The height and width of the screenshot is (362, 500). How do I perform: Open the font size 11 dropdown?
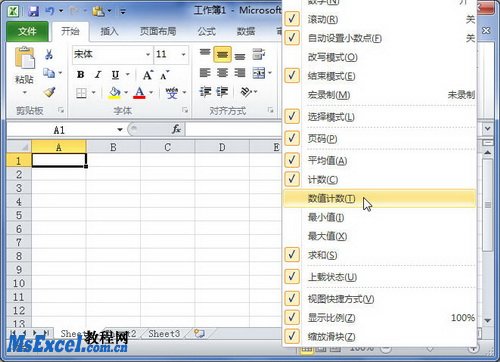[183, 55]
